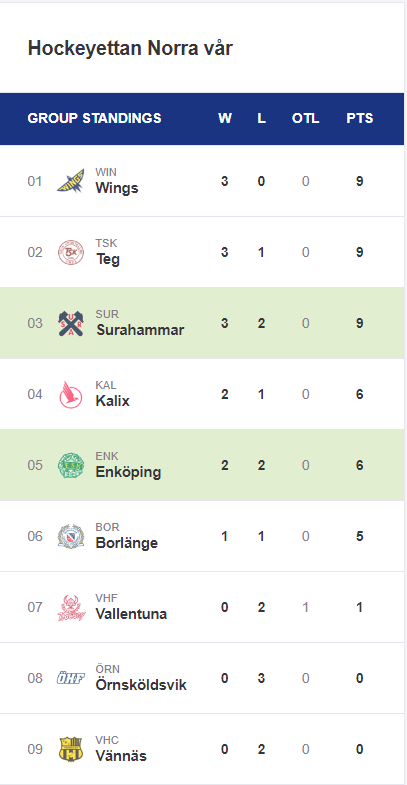Open the Vallentuna viking logo

pos(71,607)
